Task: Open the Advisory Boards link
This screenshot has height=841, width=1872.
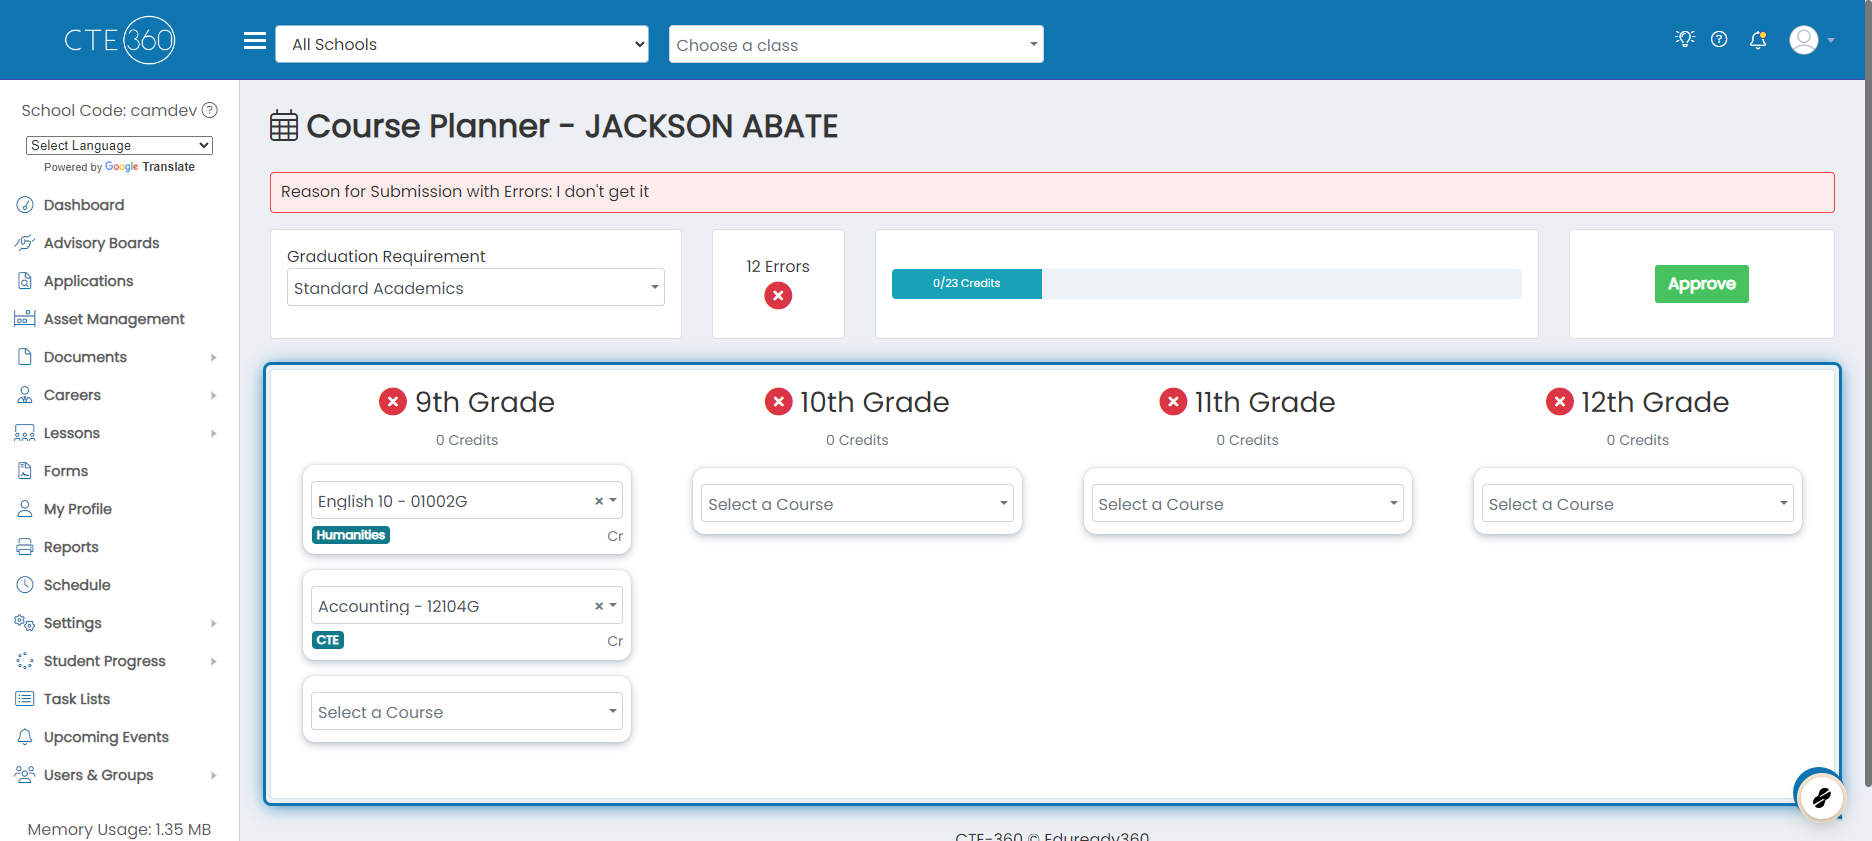Action: click(x=101, y=243)
